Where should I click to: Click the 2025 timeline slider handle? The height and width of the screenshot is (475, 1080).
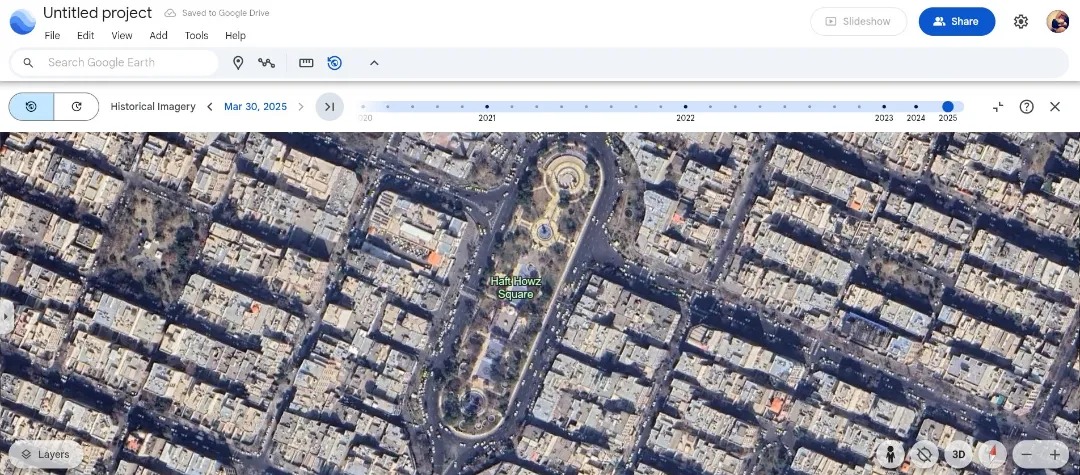[948, 107]
